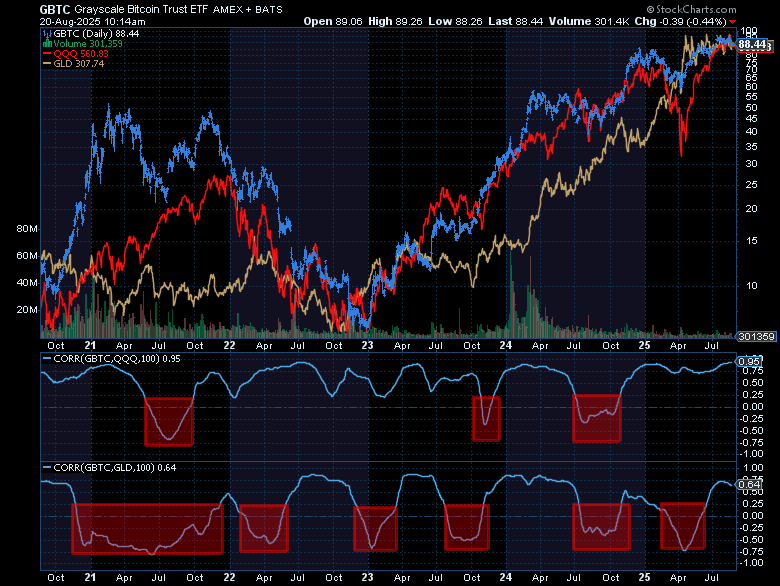Viewport: 780px width, 586px height.
Task: Click year label 23 on the bottom time axis
Action: [367, 578]
